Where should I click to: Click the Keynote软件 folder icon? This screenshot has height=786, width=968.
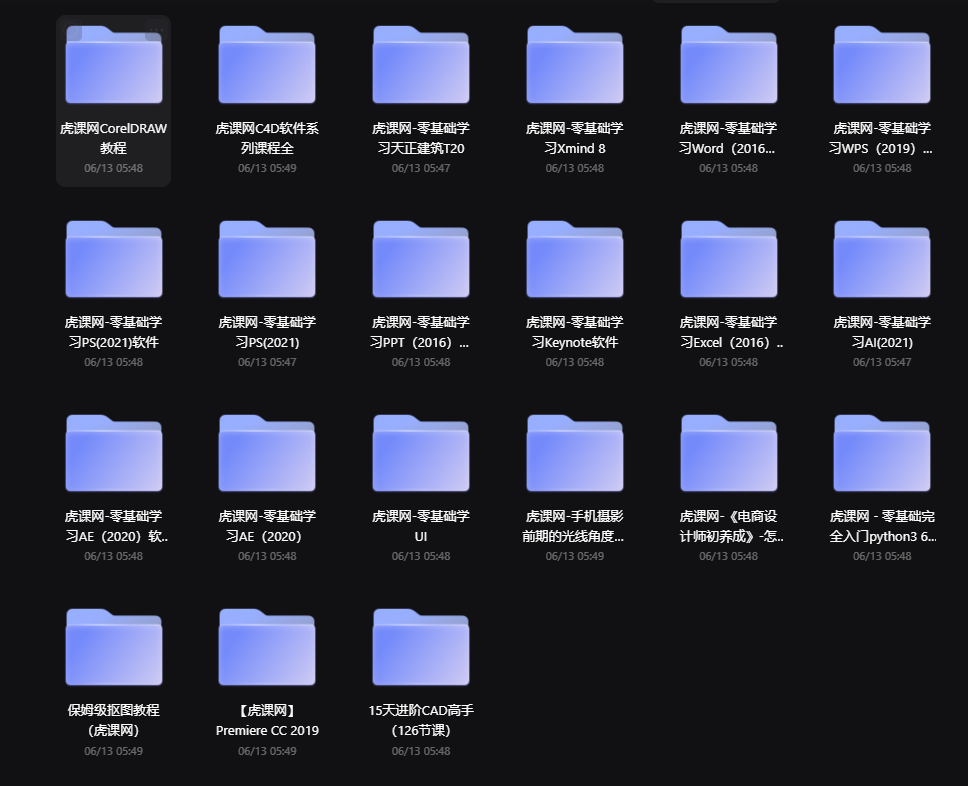coord(575,259)
